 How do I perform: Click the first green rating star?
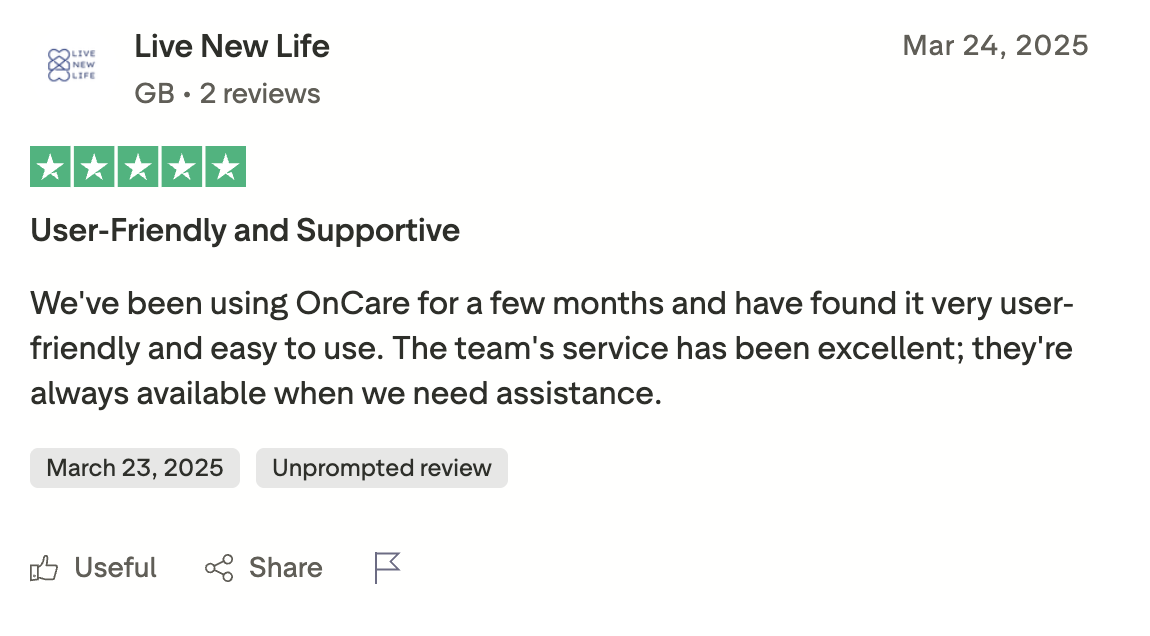pyautogui.click(x=50, y=167)
